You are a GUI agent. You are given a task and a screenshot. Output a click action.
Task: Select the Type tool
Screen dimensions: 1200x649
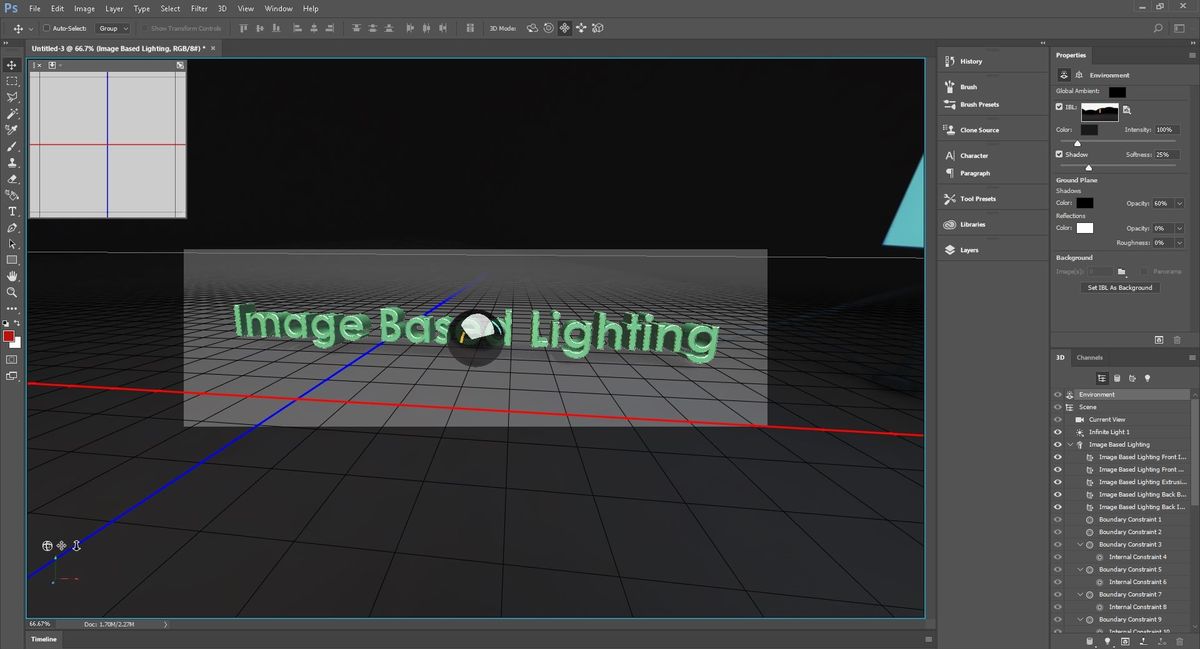[12, 211]
